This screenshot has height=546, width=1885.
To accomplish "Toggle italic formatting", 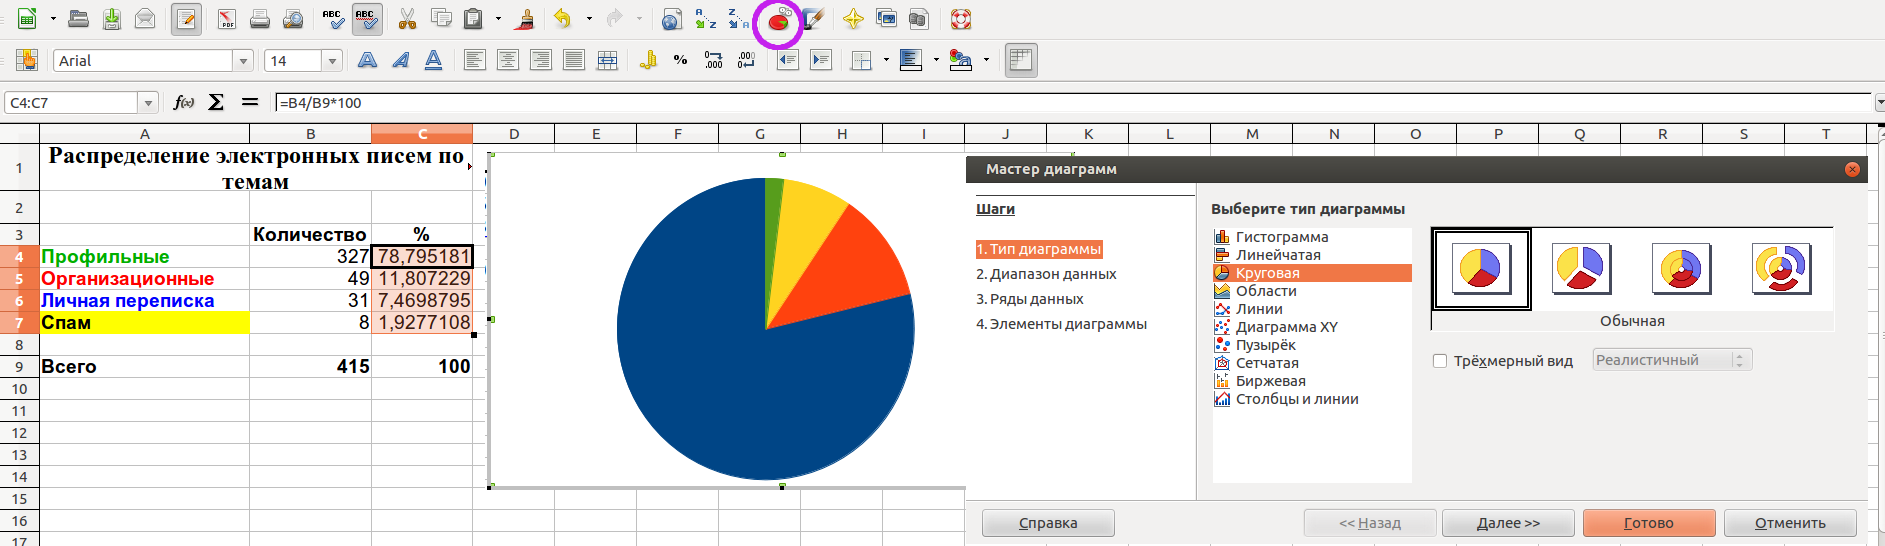I will pyautogui.click(x=401, y=60).
